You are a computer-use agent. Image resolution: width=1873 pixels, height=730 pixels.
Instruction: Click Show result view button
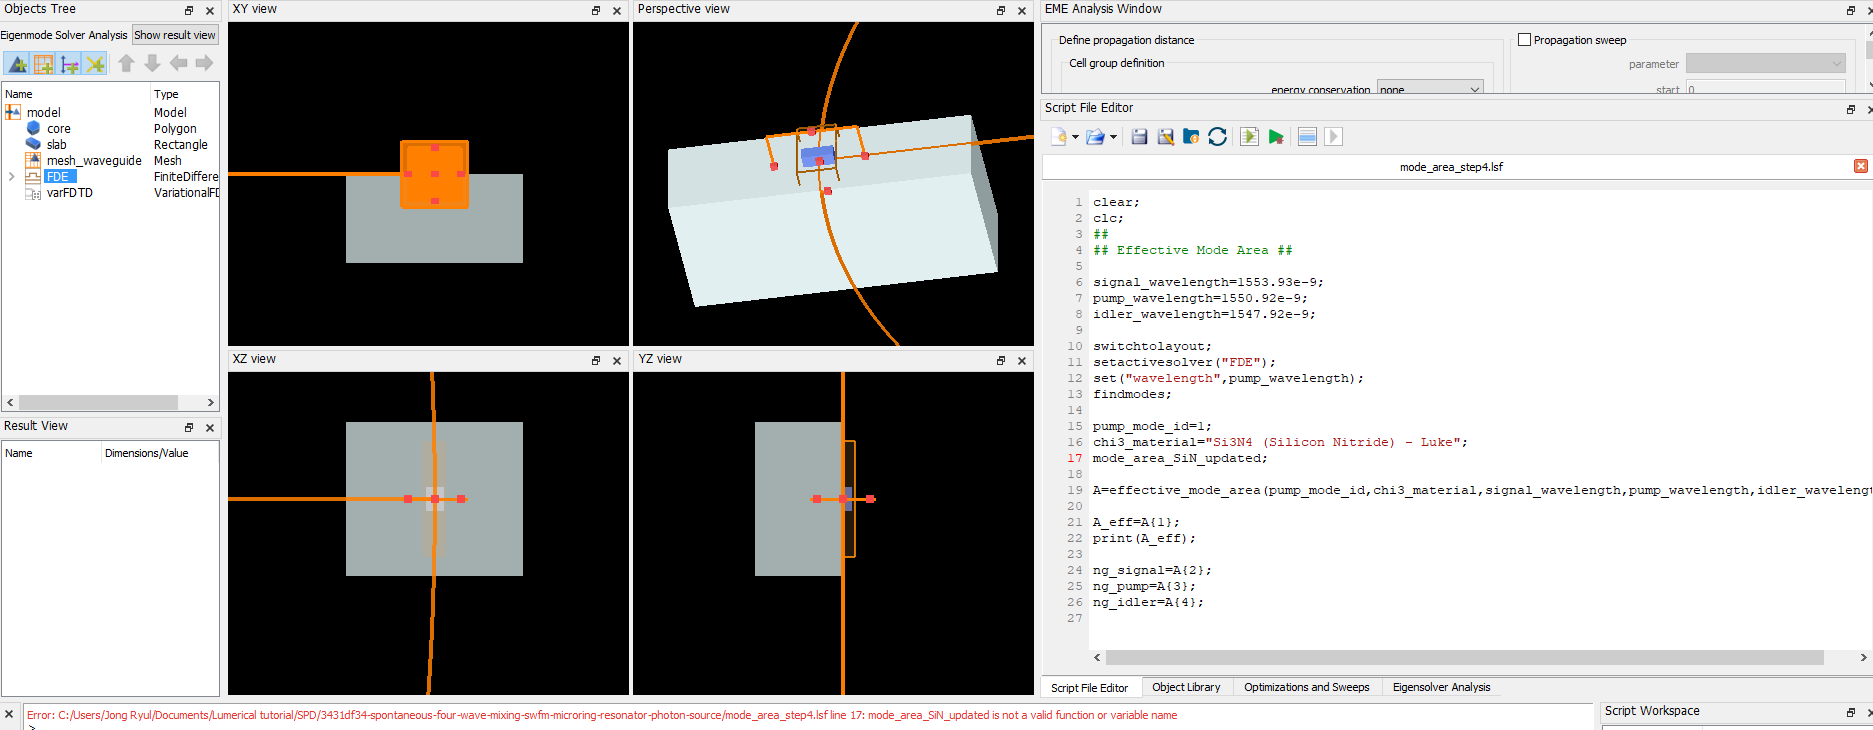(x=175, y=35)
